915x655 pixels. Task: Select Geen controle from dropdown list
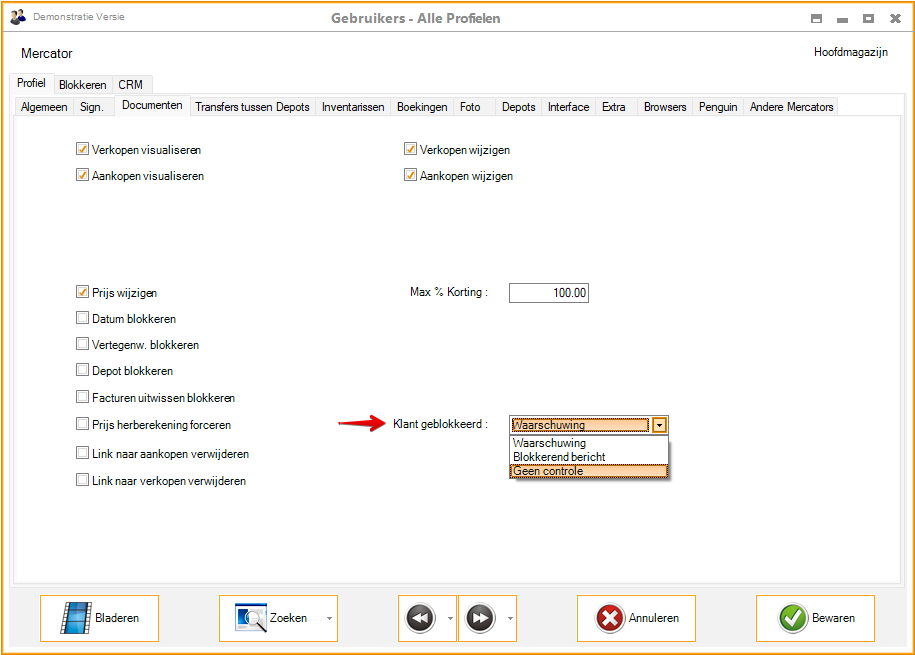[x=588, y=471]
